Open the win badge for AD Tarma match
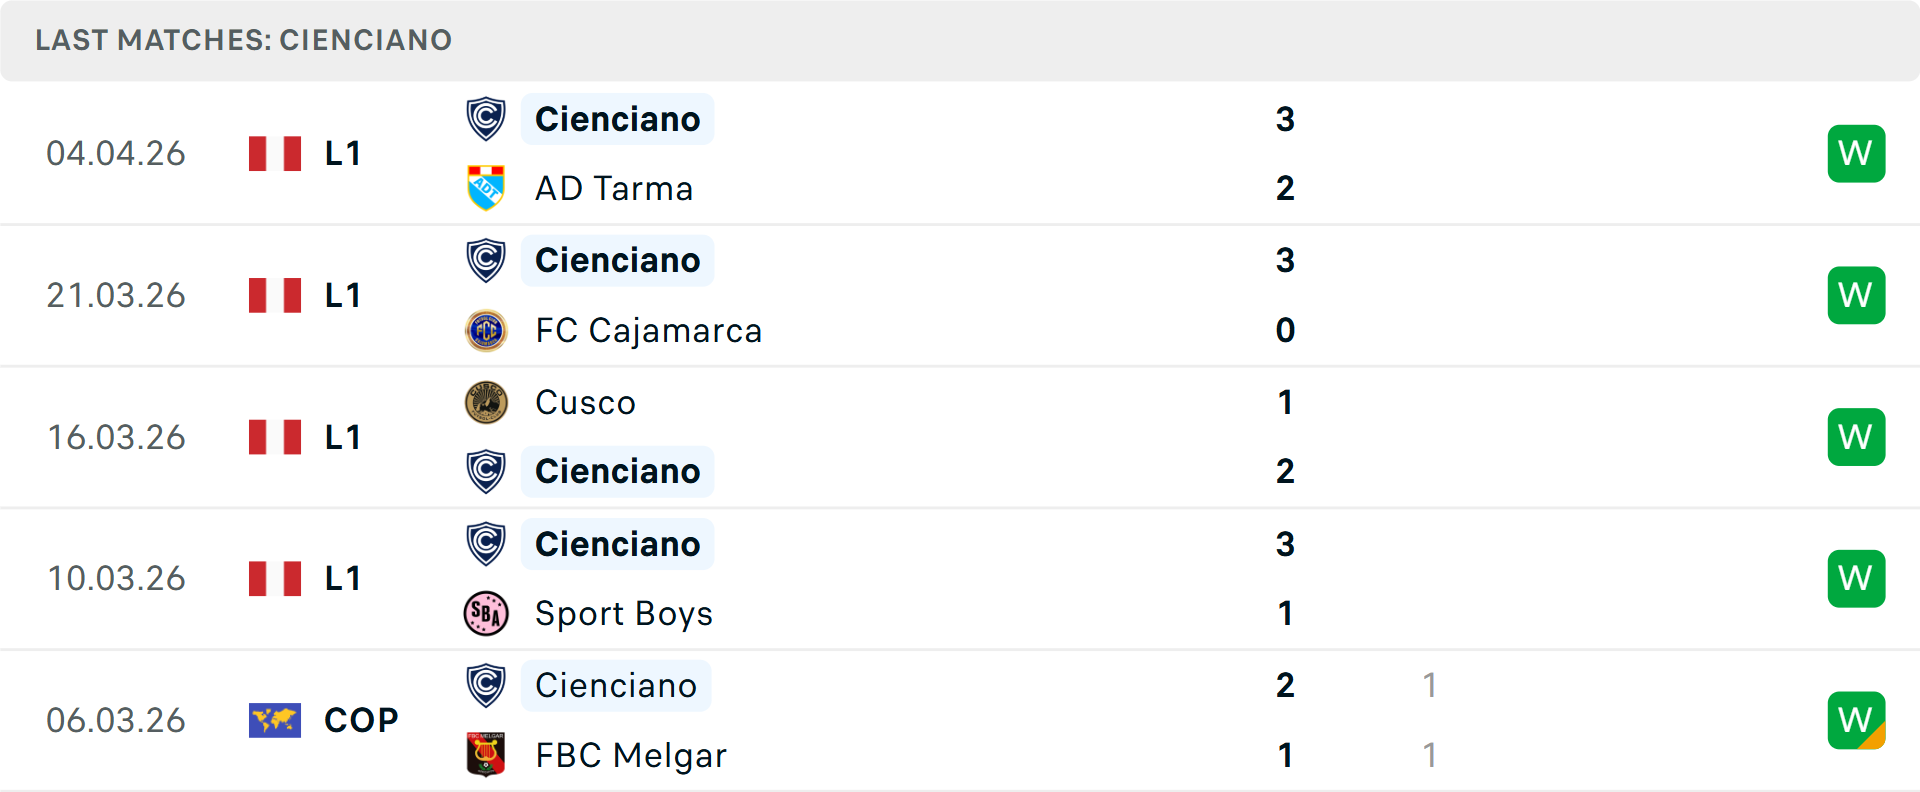Viewport: 1920px width, 792px height. click(x=1856, y=154)
